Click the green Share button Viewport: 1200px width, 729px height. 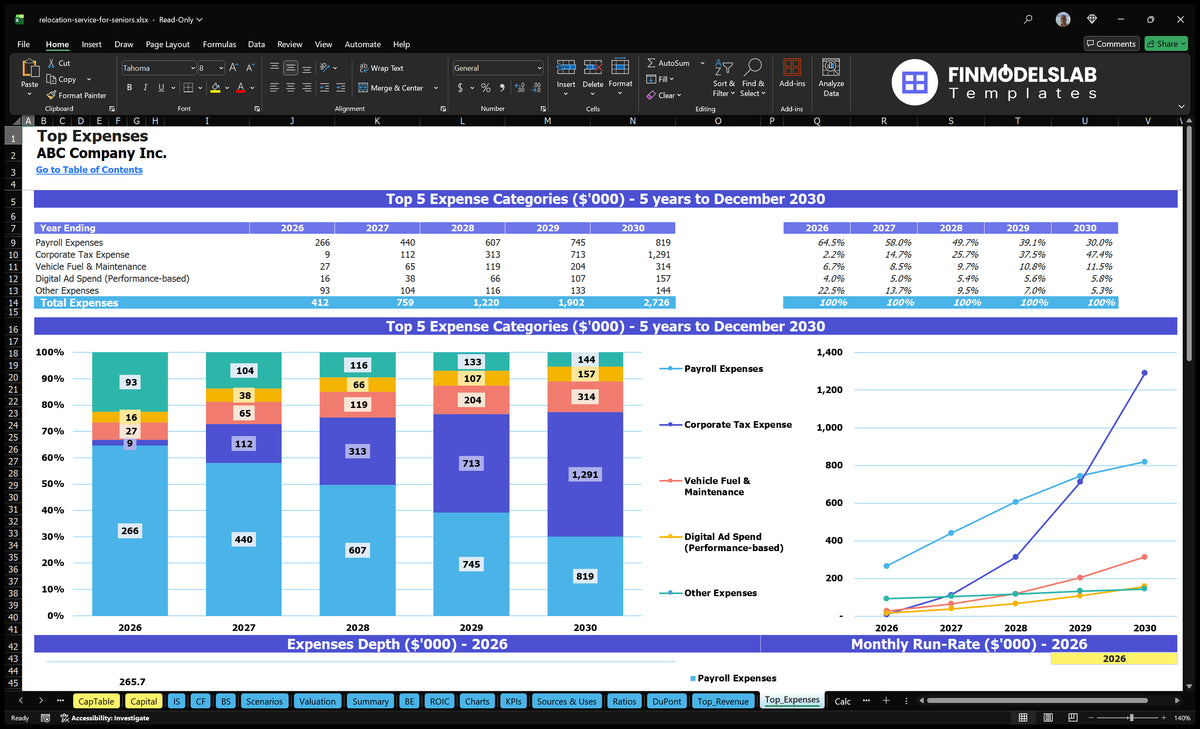(1166, 44)
